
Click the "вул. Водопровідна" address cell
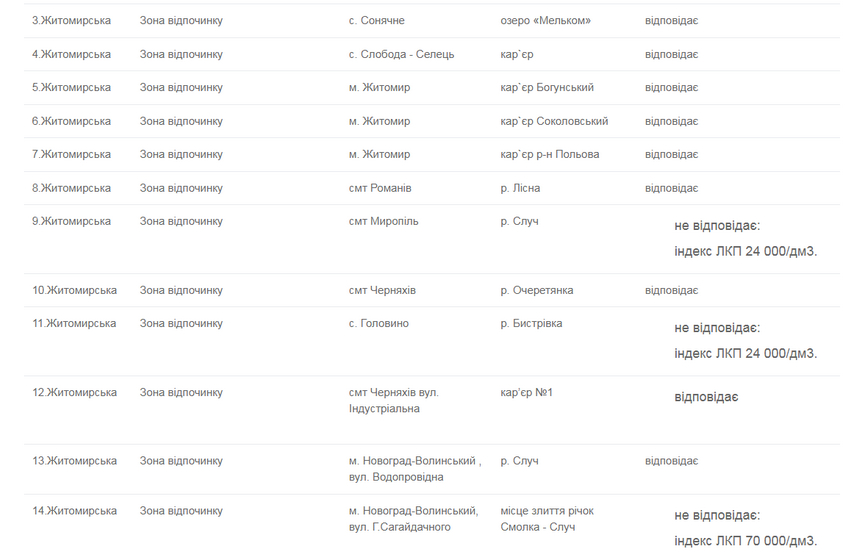[395, 477]
